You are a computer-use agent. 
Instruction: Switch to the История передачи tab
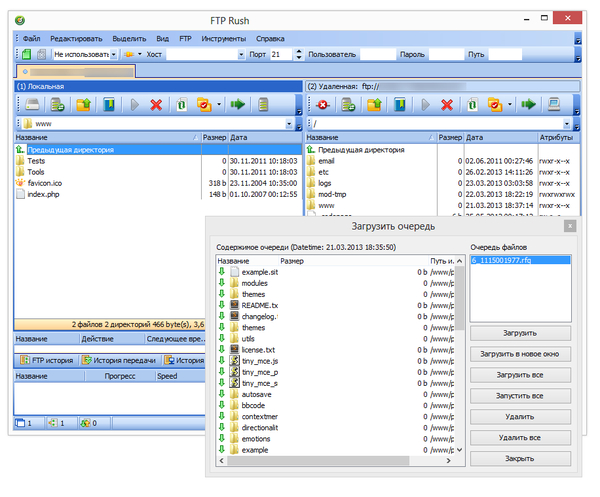coord(120,360)
